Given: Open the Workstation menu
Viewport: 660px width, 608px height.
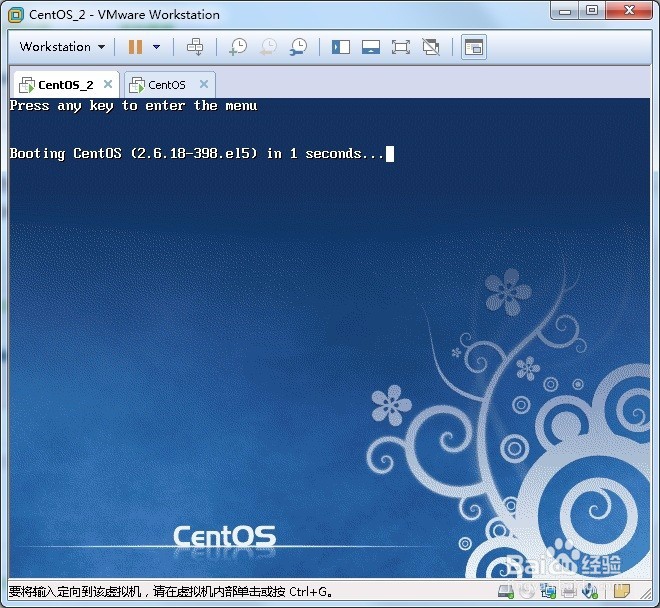Looking at the screenshot, I should click(62, 47).
